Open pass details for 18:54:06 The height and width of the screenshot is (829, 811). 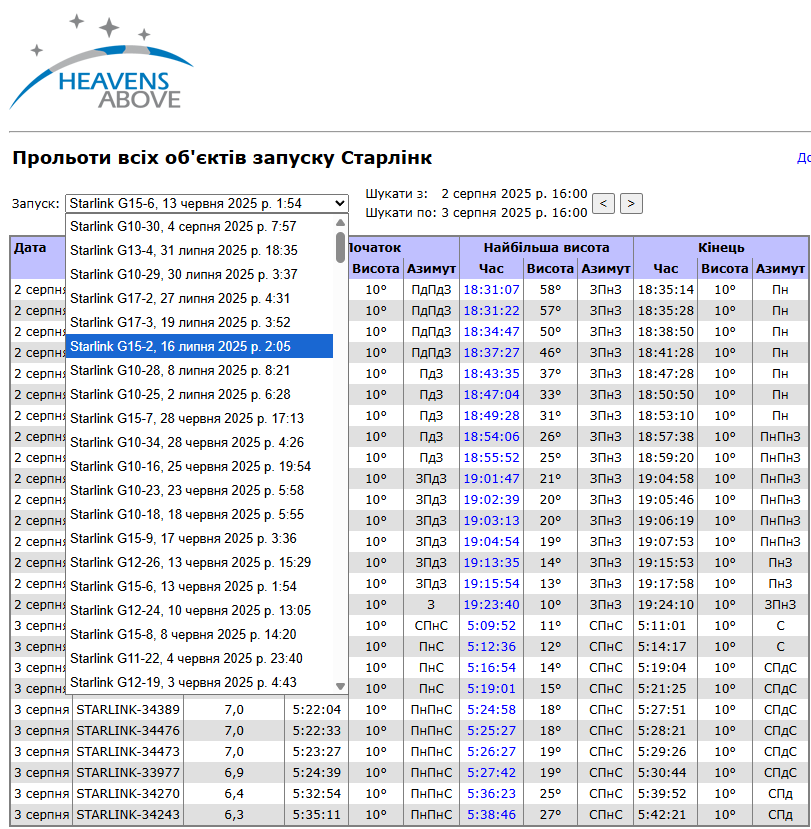[x=491, y=437]
